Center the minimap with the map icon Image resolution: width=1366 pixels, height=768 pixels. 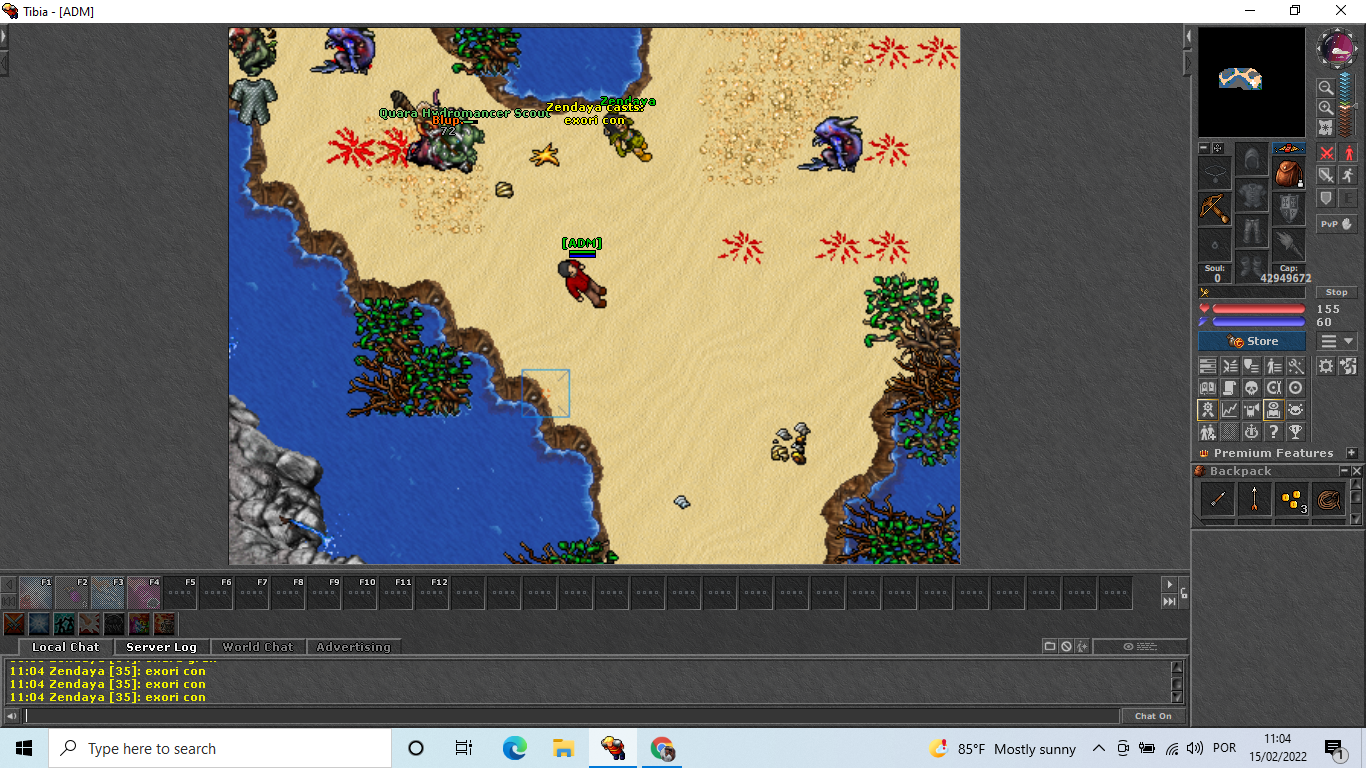click(1327, 127)
